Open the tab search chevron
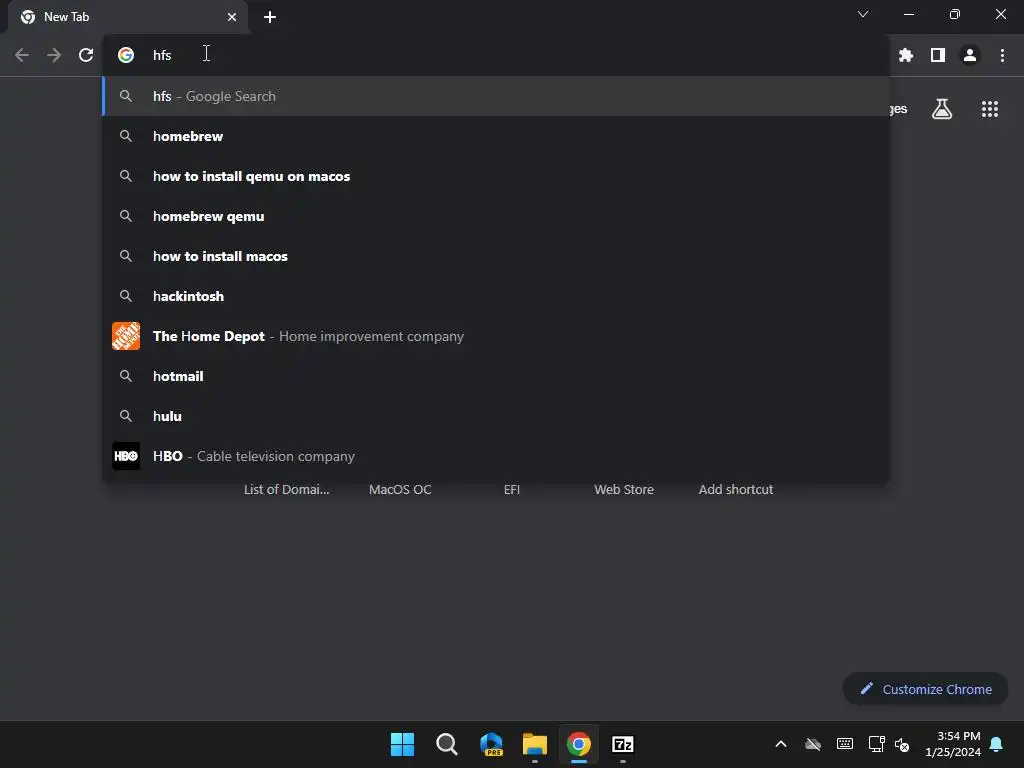The height and width of the screenshot is (768, 1024). 863,14
